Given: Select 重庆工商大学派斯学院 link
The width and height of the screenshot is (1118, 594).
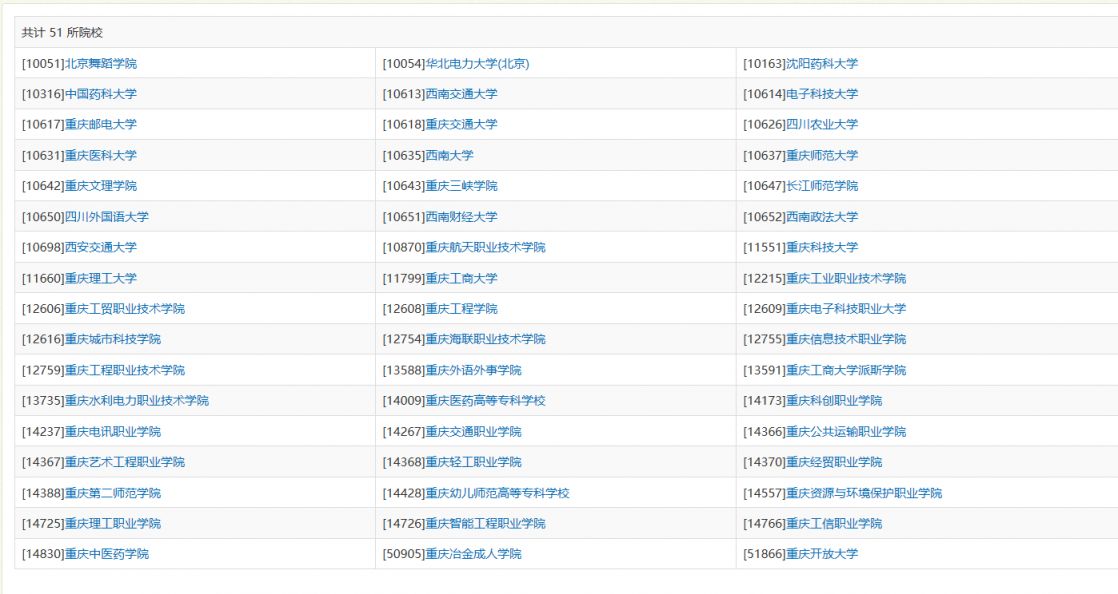Looking at the screenshot, I should [x=846, y=370].
